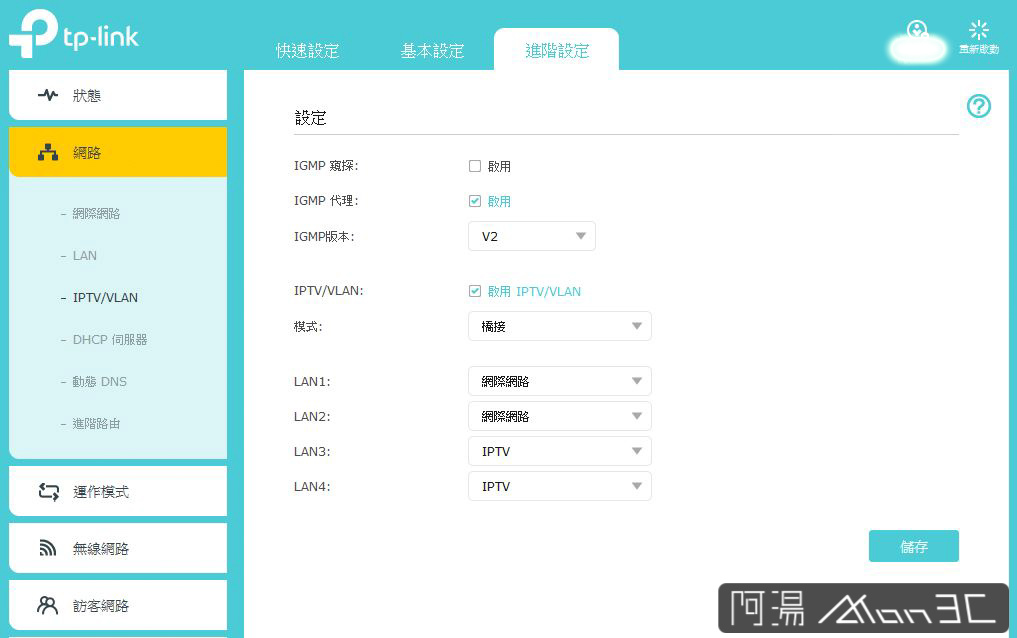1017x638 pixels.
Task: Go to 進階路由 submenu item
Action: pos(96,424)
